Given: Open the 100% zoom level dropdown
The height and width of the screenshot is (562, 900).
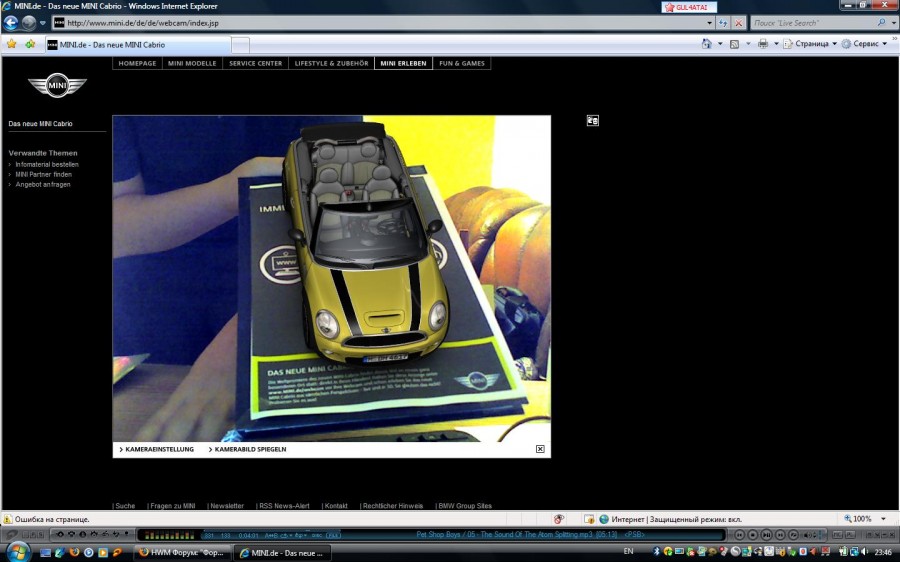Looking at the screenshot, I should point(864,519).
